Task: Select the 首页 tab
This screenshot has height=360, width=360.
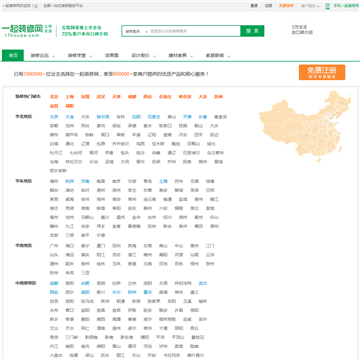Action: 13,55
